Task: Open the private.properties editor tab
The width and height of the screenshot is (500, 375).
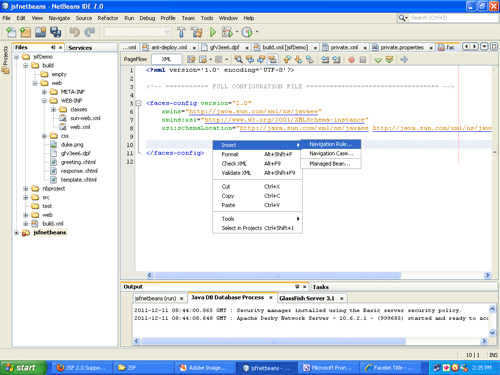Action: tap(402, 48)
